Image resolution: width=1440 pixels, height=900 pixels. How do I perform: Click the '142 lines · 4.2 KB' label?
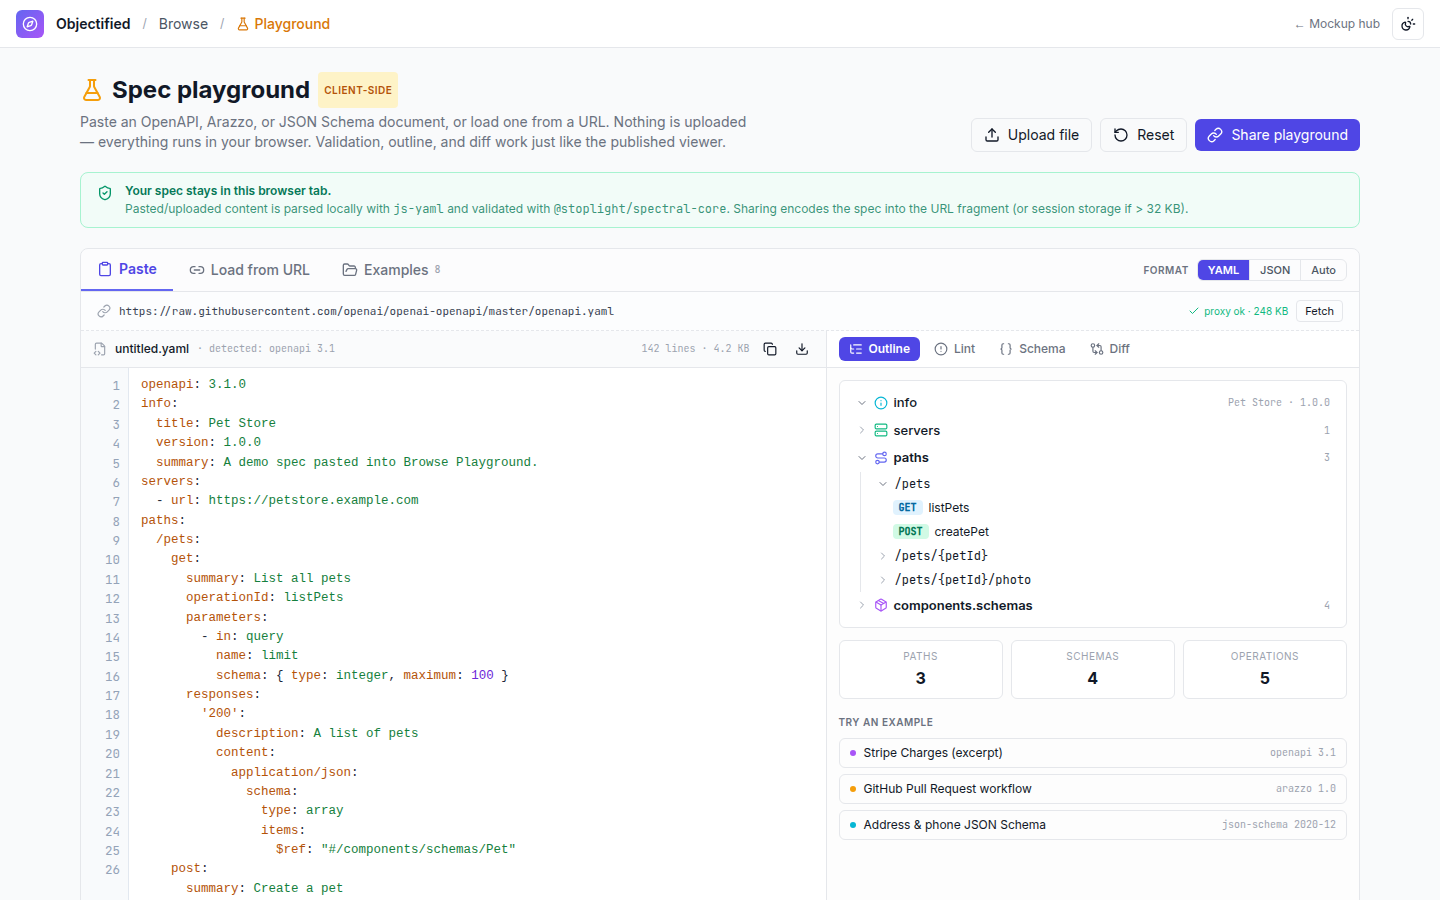[695, 349]
